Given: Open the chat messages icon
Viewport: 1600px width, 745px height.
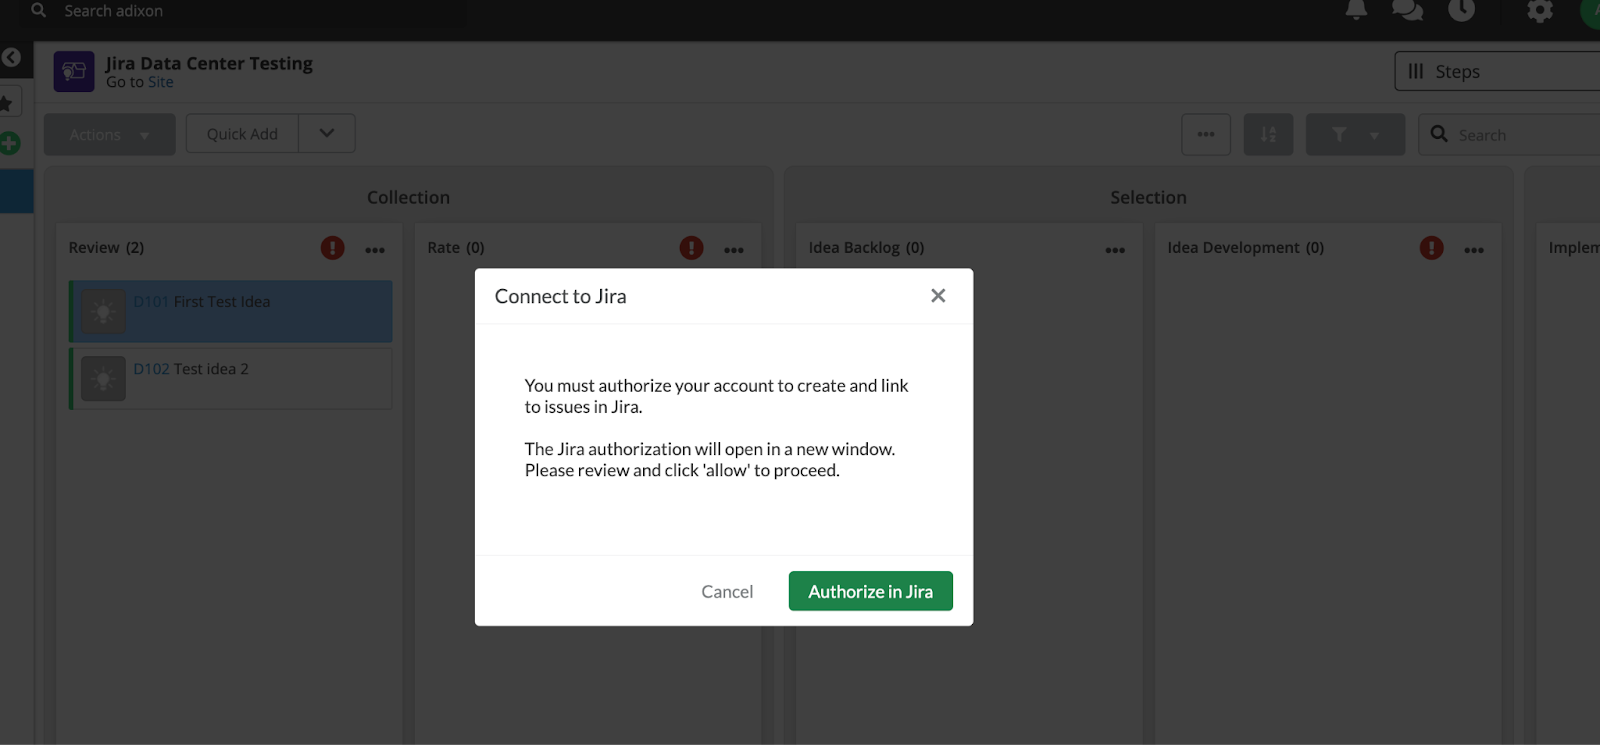Looking at the screenshot, I should pyautogui.click(x=1407, y=10).
